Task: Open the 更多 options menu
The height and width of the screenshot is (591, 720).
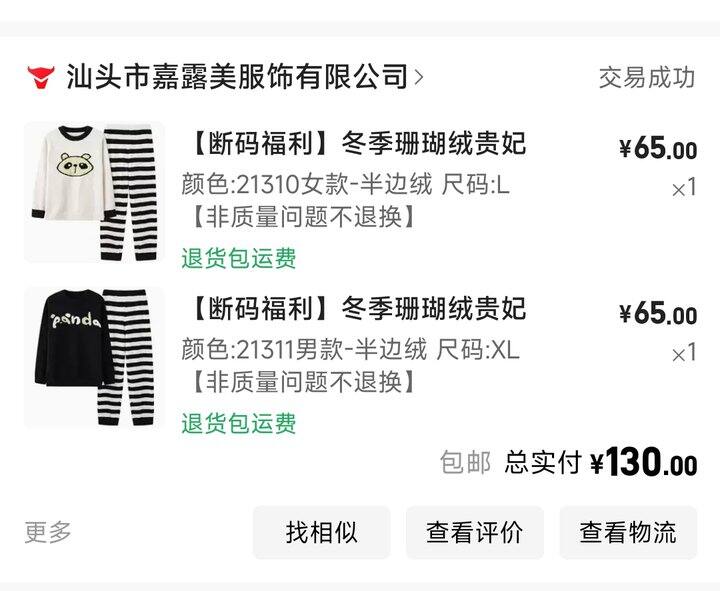Action: click(48, 532)
